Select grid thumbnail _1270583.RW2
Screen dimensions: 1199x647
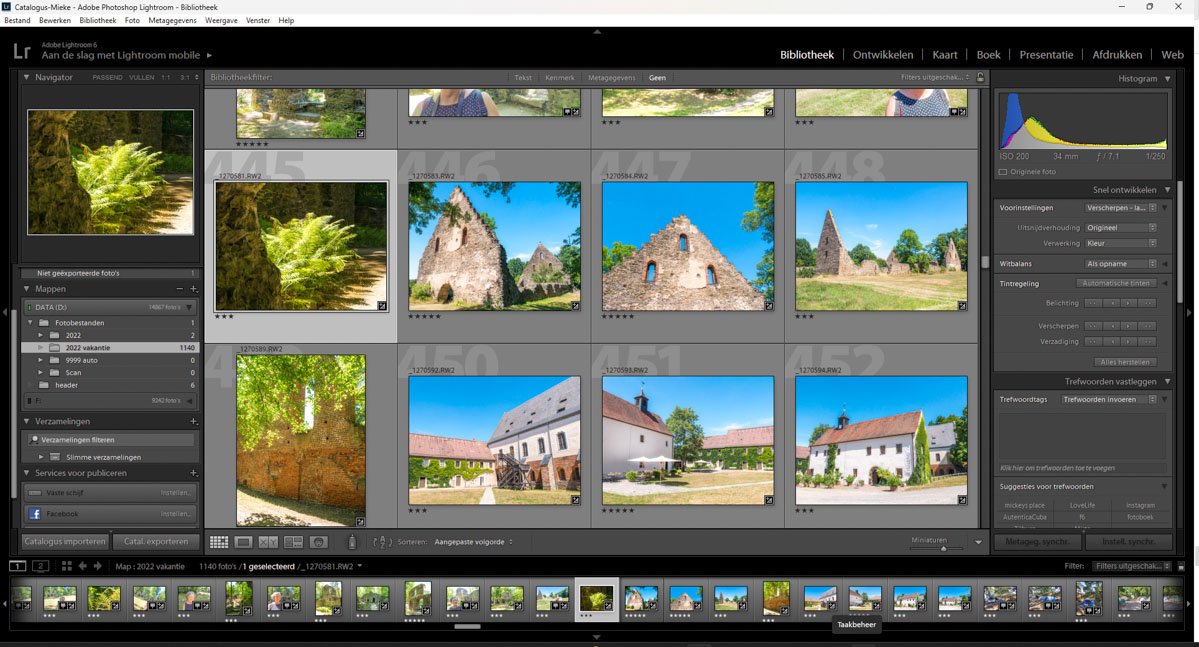(x=494, y=245)
